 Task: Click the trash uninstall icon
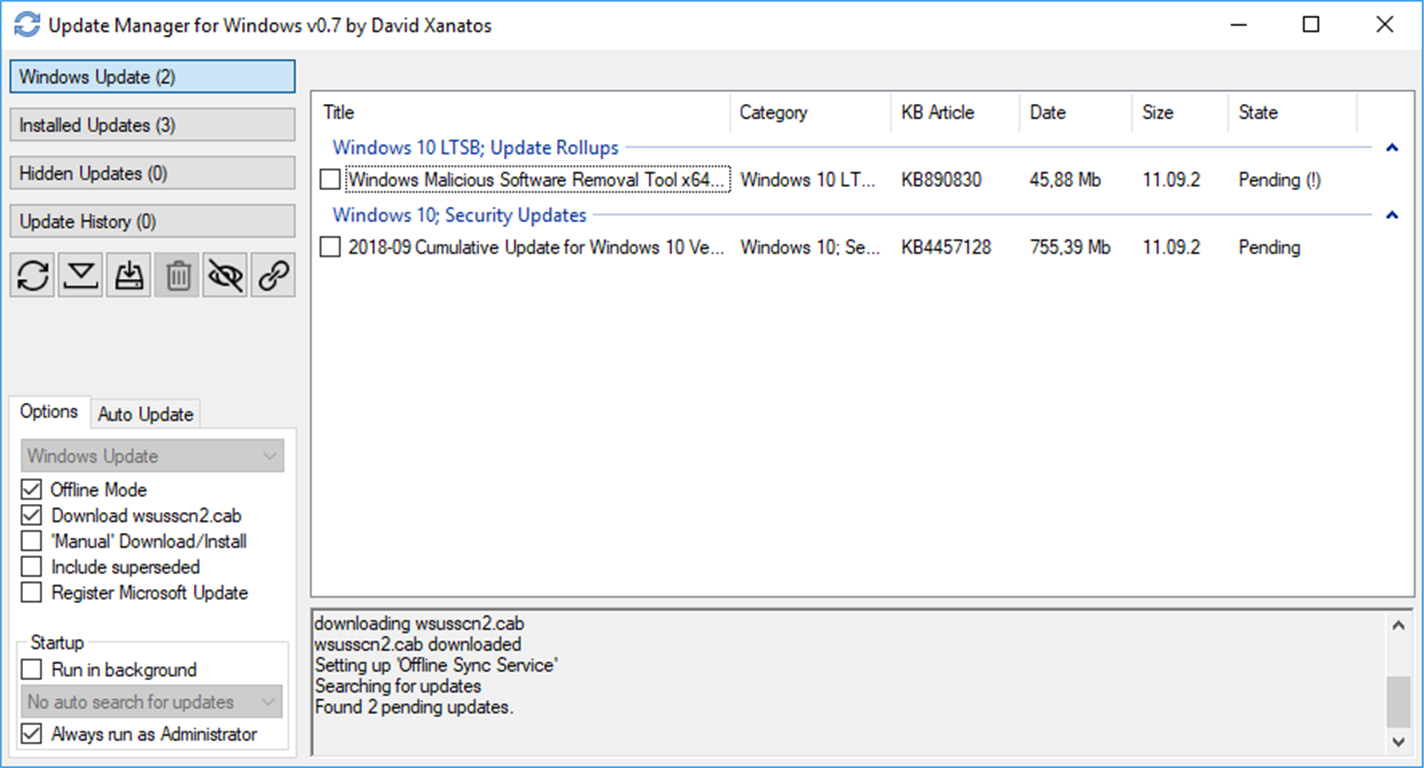(178, 275)
